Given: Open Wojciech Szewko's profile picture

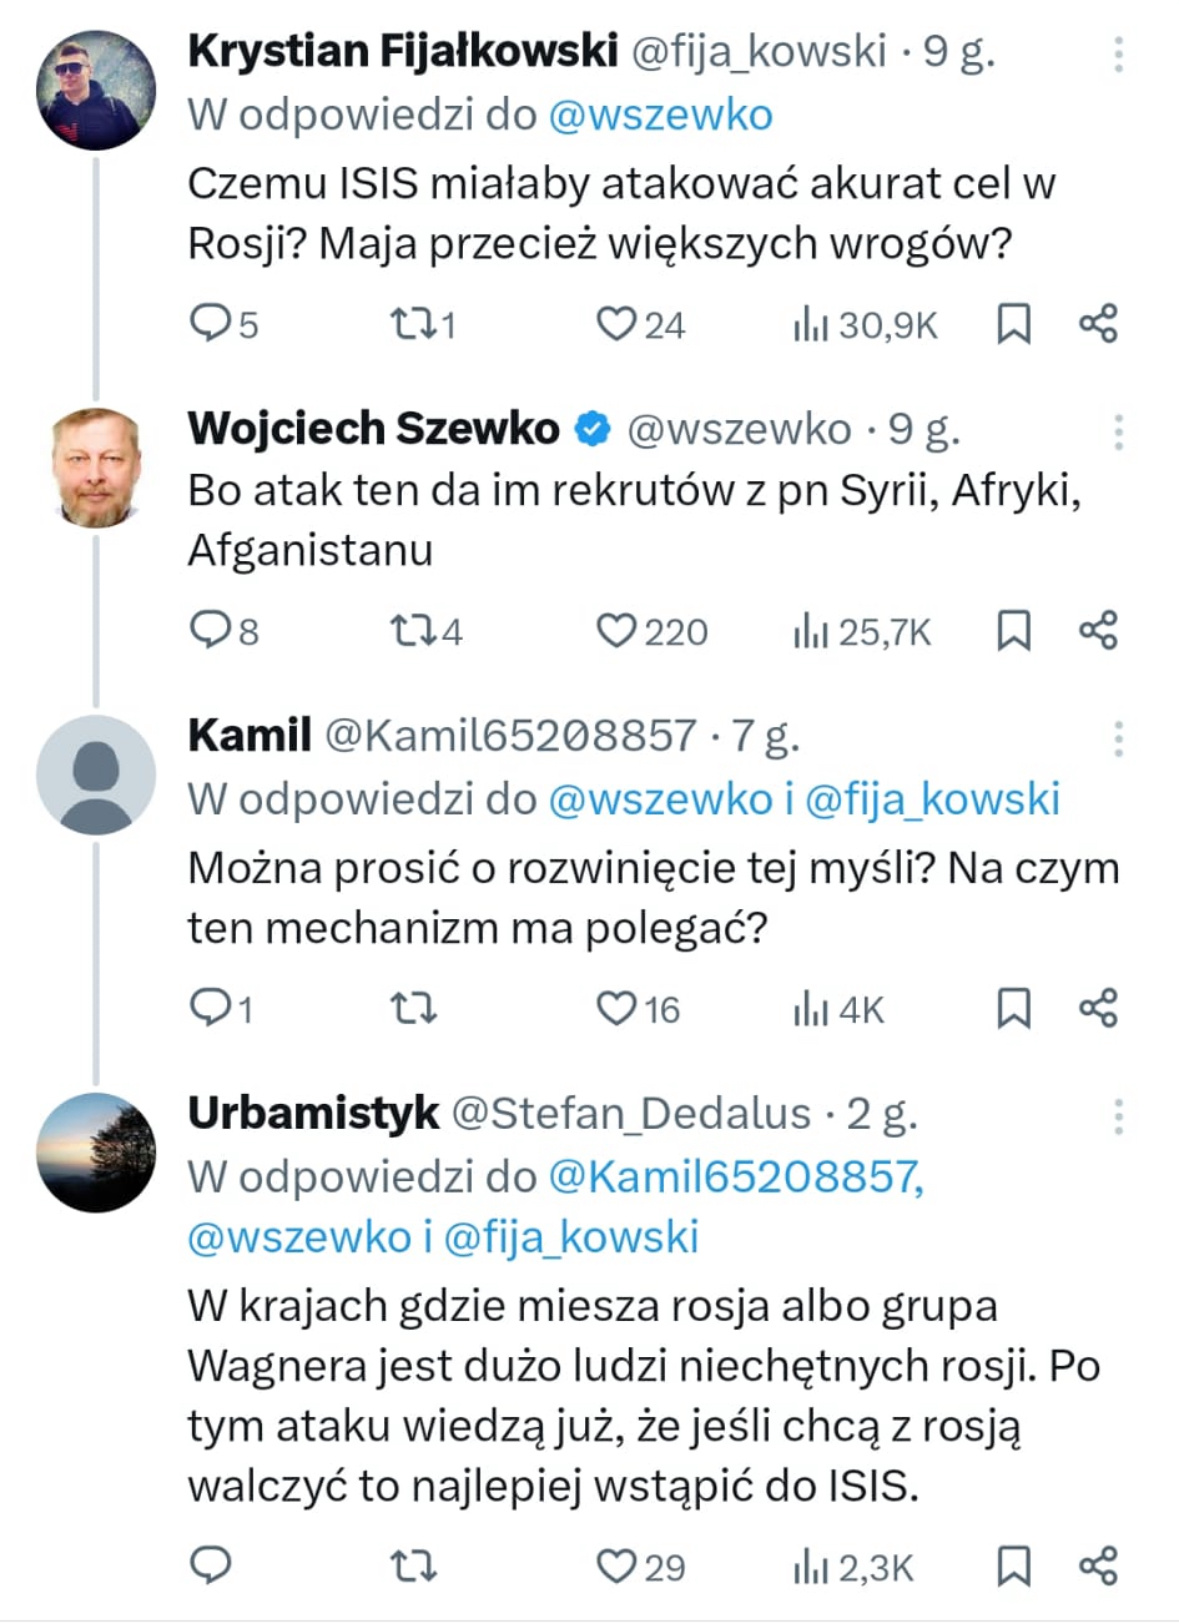Looking at the screenshot, I should coord(96,467).
